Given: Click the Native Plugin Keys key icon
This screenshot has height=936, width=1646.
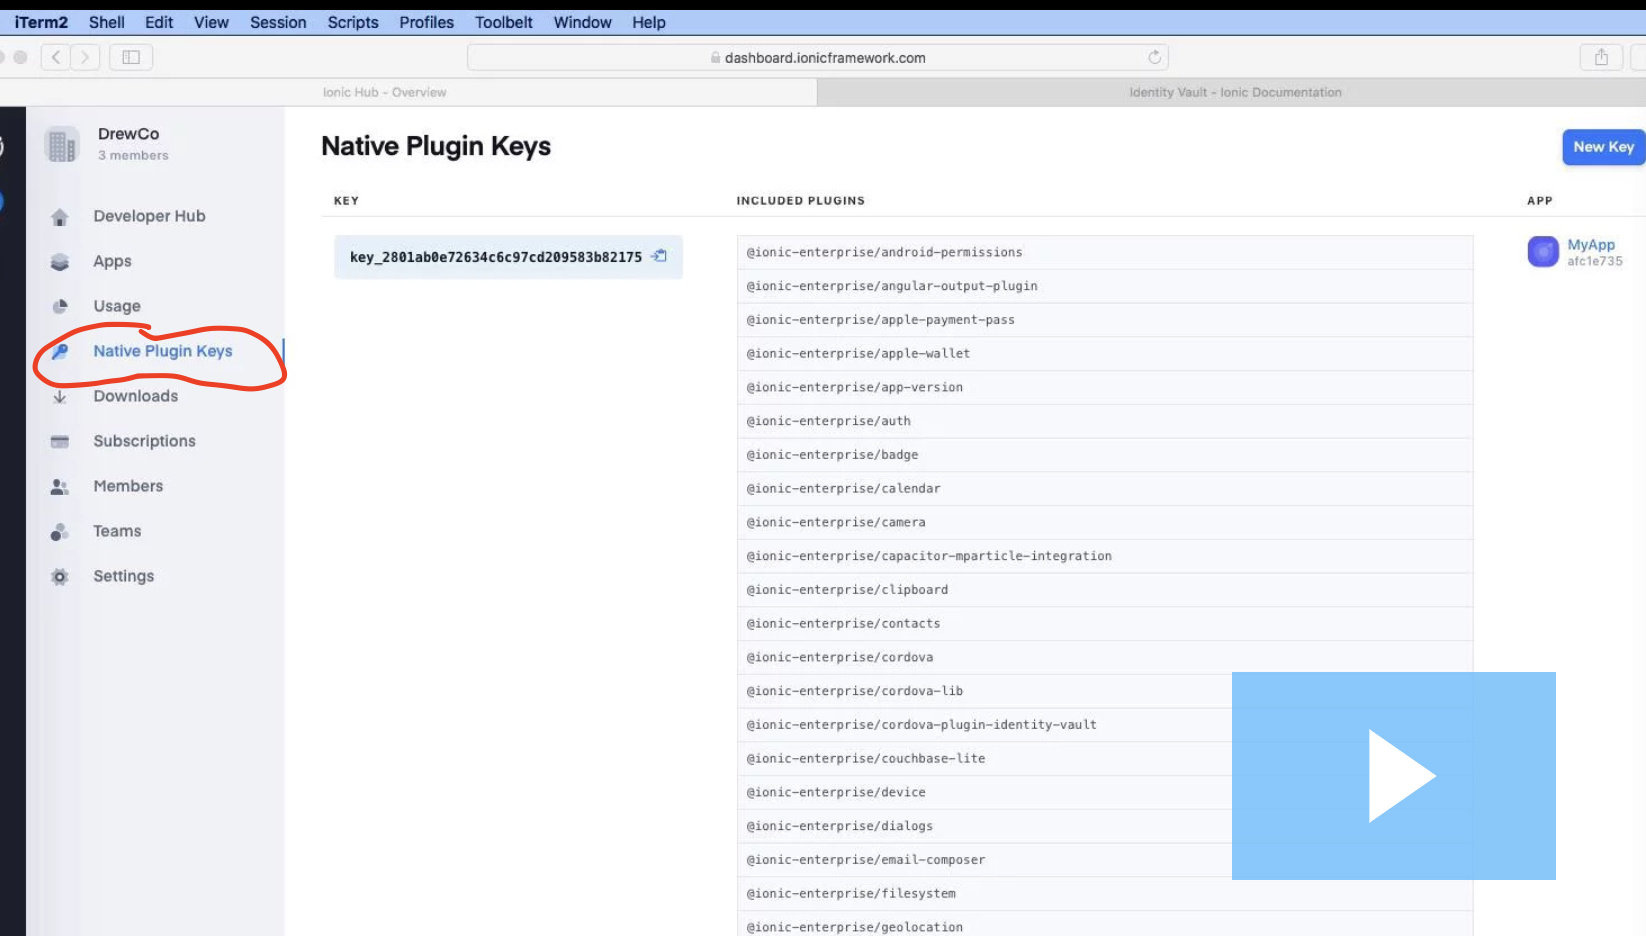Looking at the screenshot, I should (x=60, y=351).
